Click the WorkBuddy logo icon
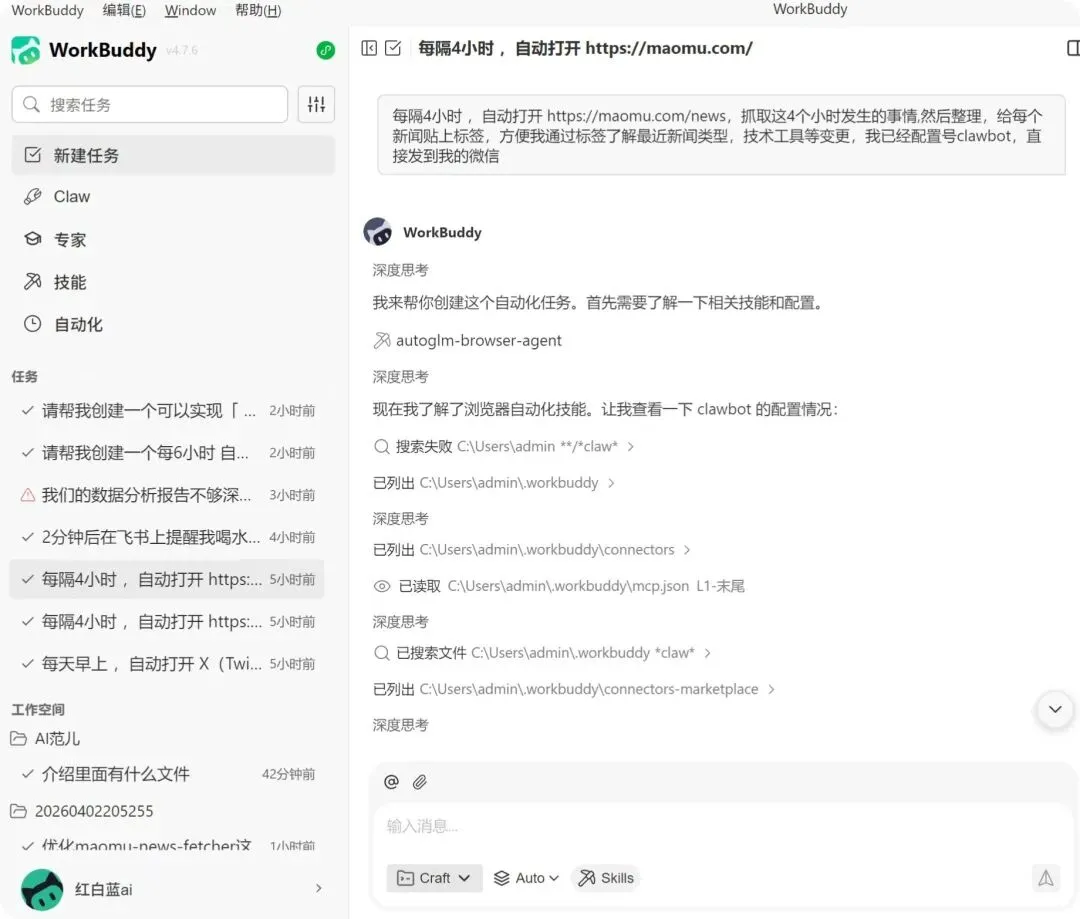Image resolution: width=1080 pixels, height=919 pixels. click(25, 50)
